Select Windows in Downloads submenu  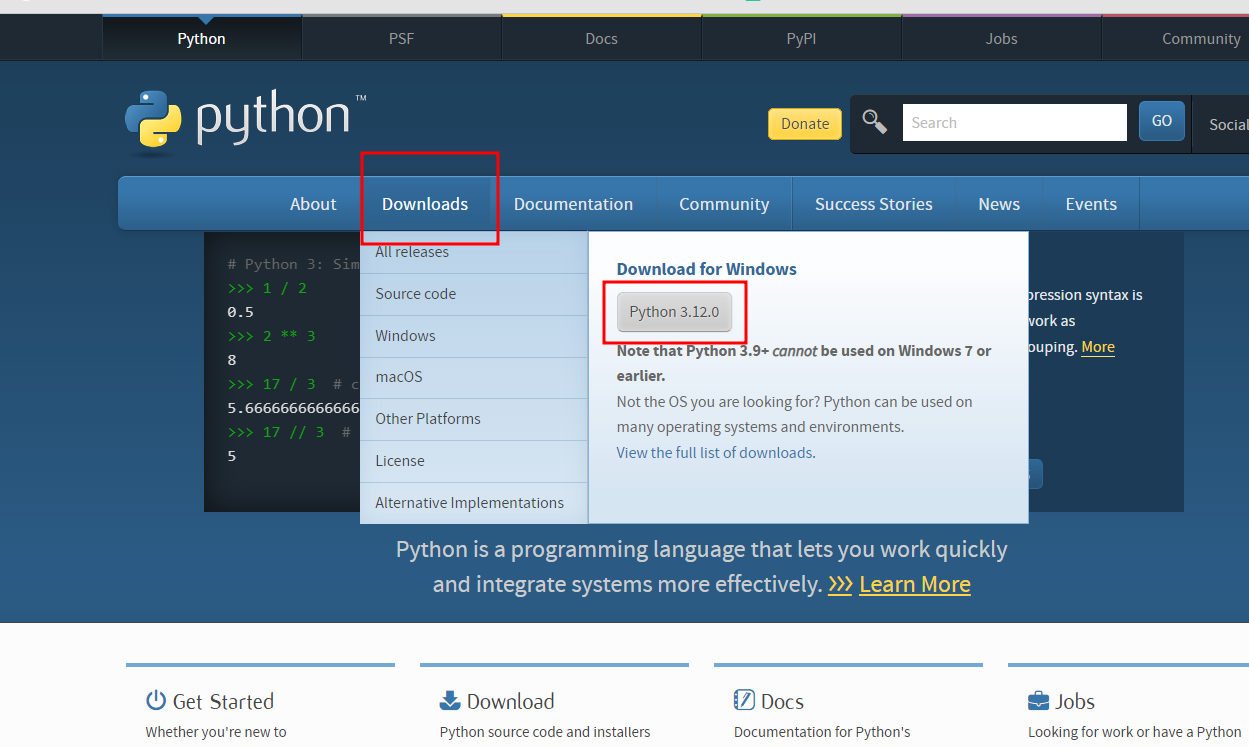click(x=474, y=336)
